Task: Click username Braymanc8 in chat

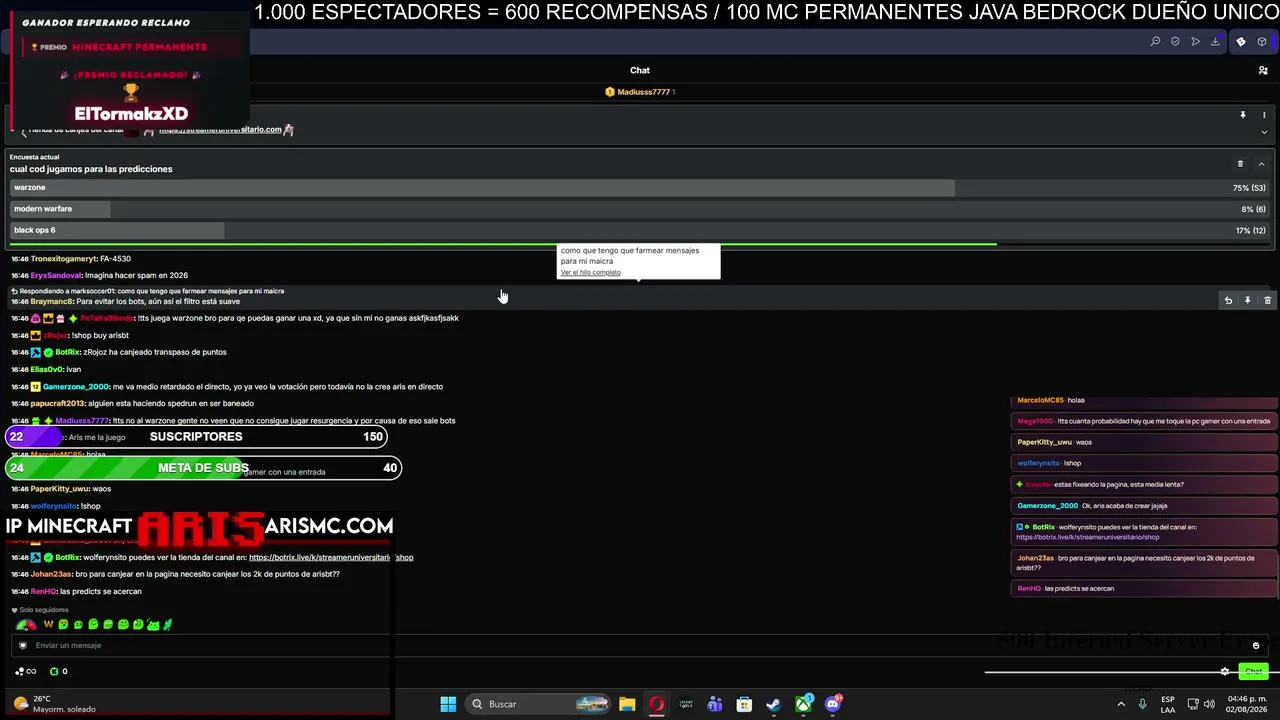Action: click(52, 301)
